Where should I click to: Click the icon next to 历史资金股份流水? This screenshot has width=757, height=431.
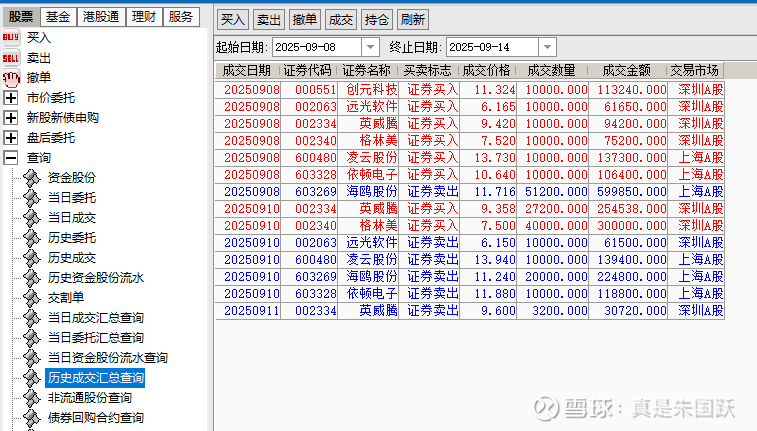point(32,278)
